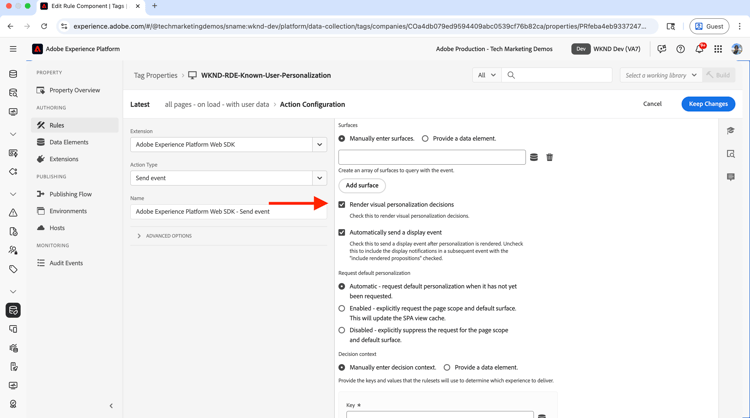Click the Build button
This screenshot has width=750, height=418.
click(718, 75)
